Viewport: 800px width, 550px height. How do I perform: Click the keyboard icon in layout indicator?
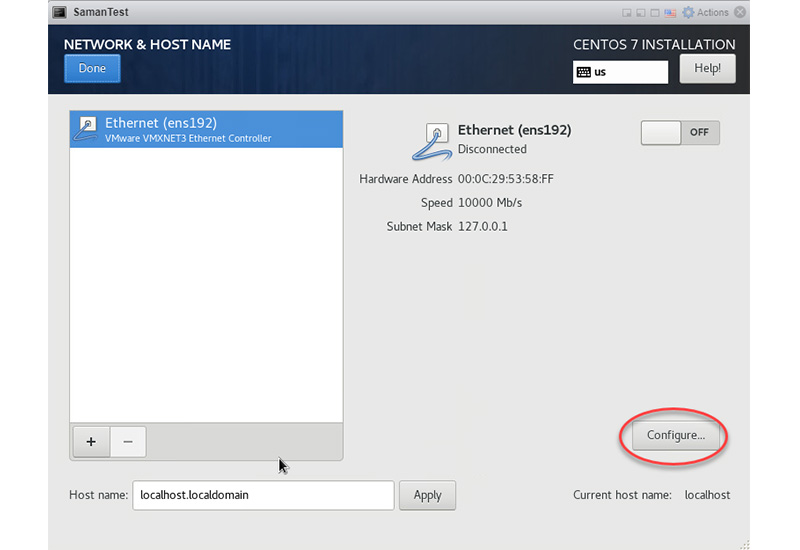(x=584, y=72)
